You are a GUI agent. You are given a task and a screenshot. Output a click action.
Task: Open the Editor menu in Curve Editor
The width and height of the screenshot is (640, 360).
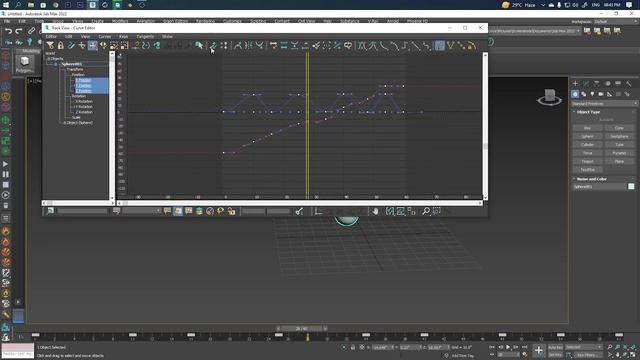point(51,36)
